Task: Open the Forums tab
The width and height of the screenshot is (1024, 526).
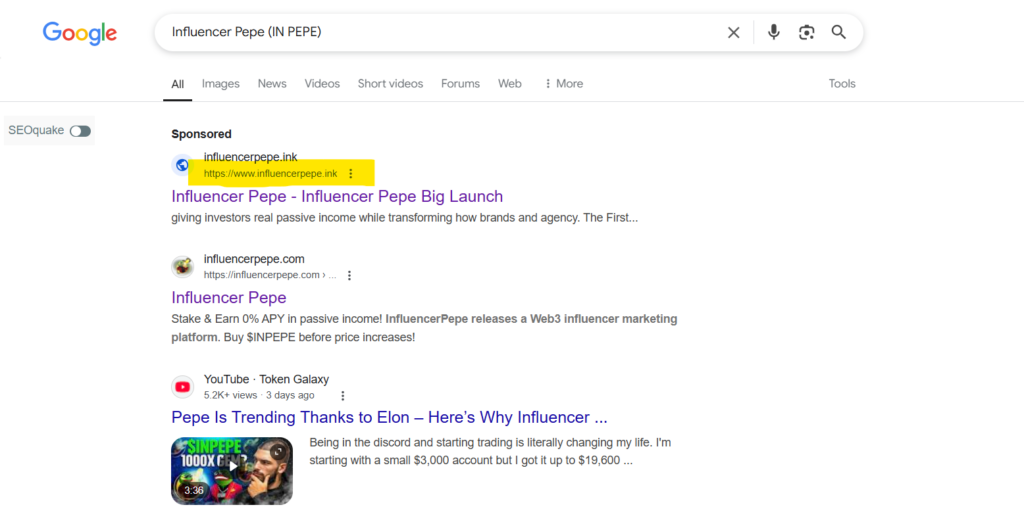Action: [460, 84]
